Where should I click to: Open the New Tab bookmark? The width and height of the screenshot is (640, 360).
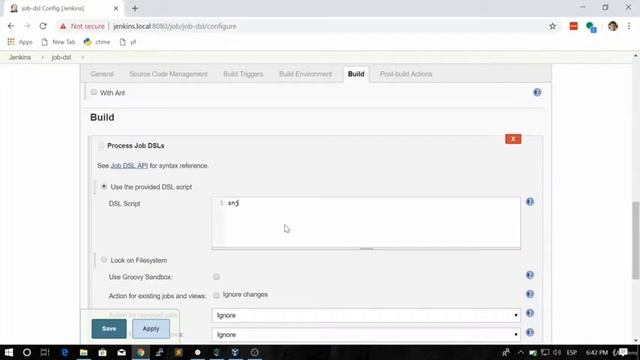(58, 42)
